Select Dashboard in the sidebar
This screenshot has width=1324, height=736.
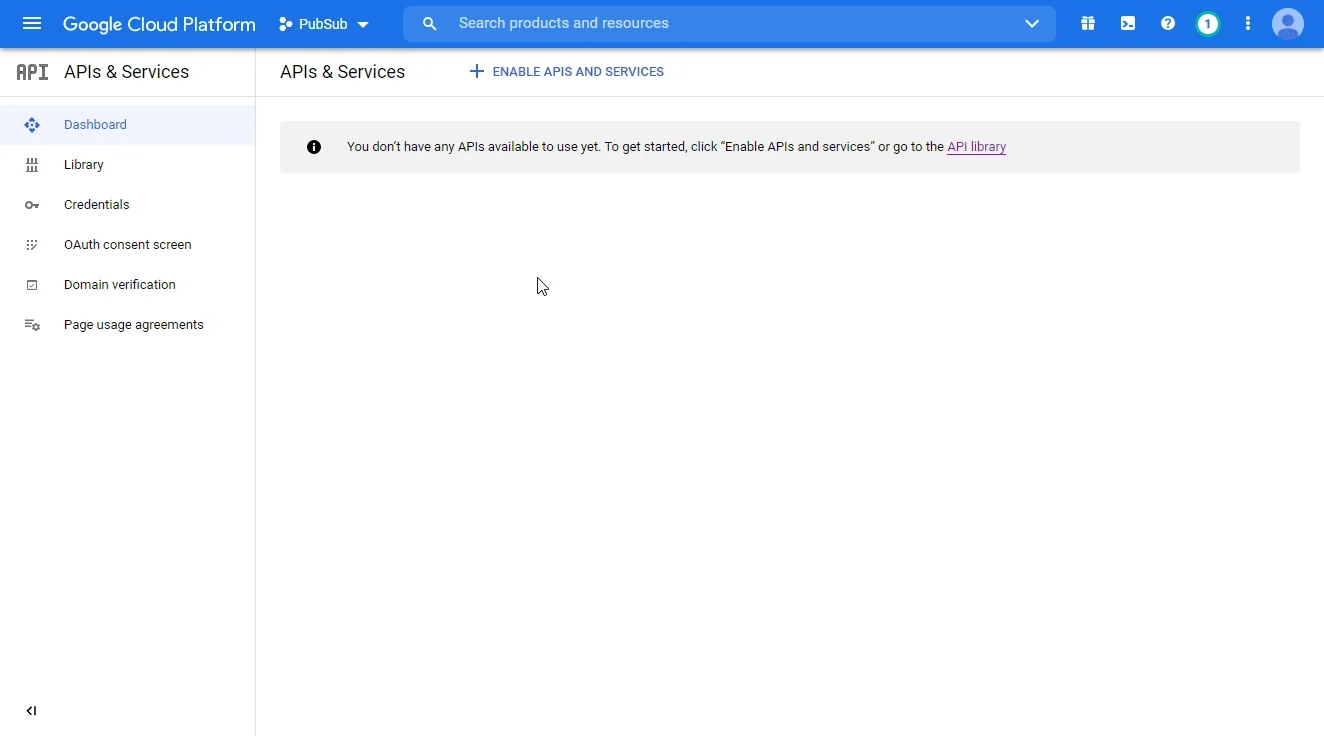click(x=127, y=125)
